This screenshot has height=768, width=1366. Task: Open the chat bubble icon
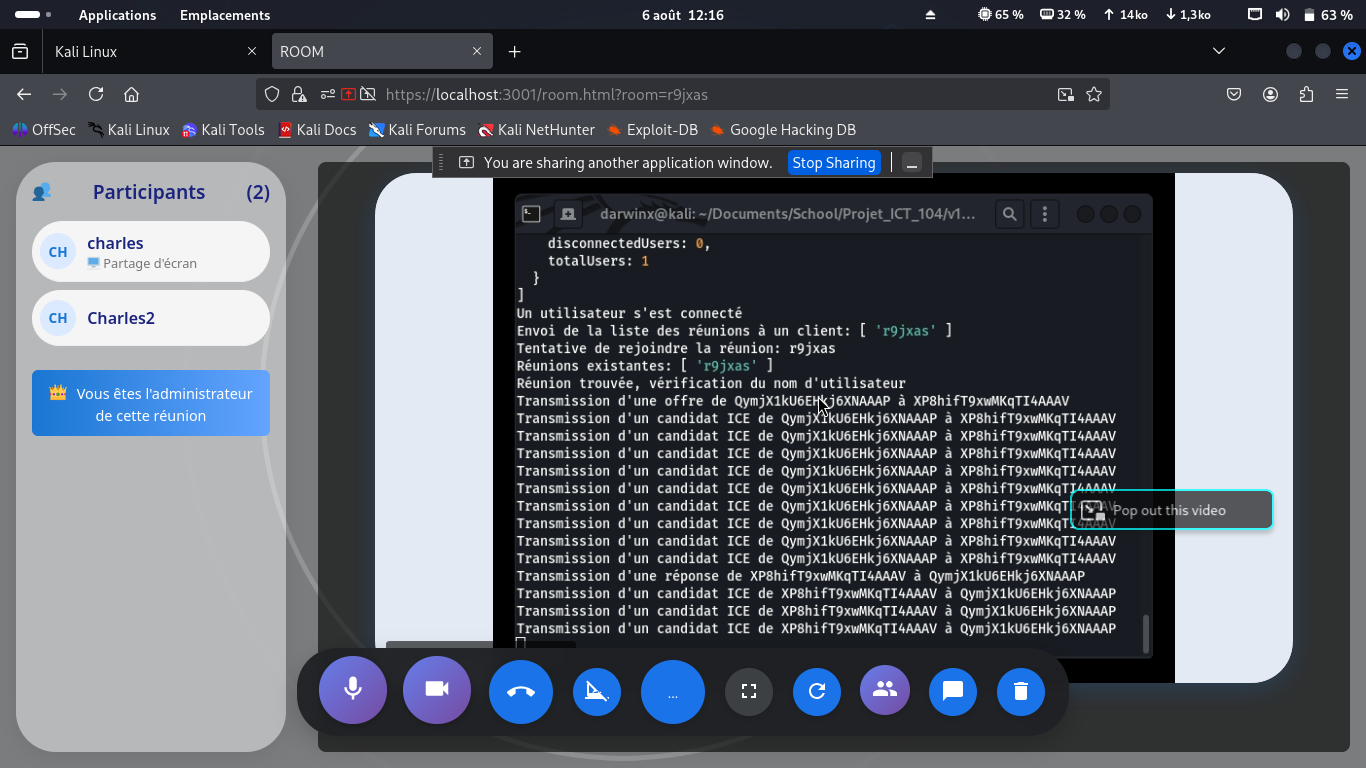click(953, 691)
